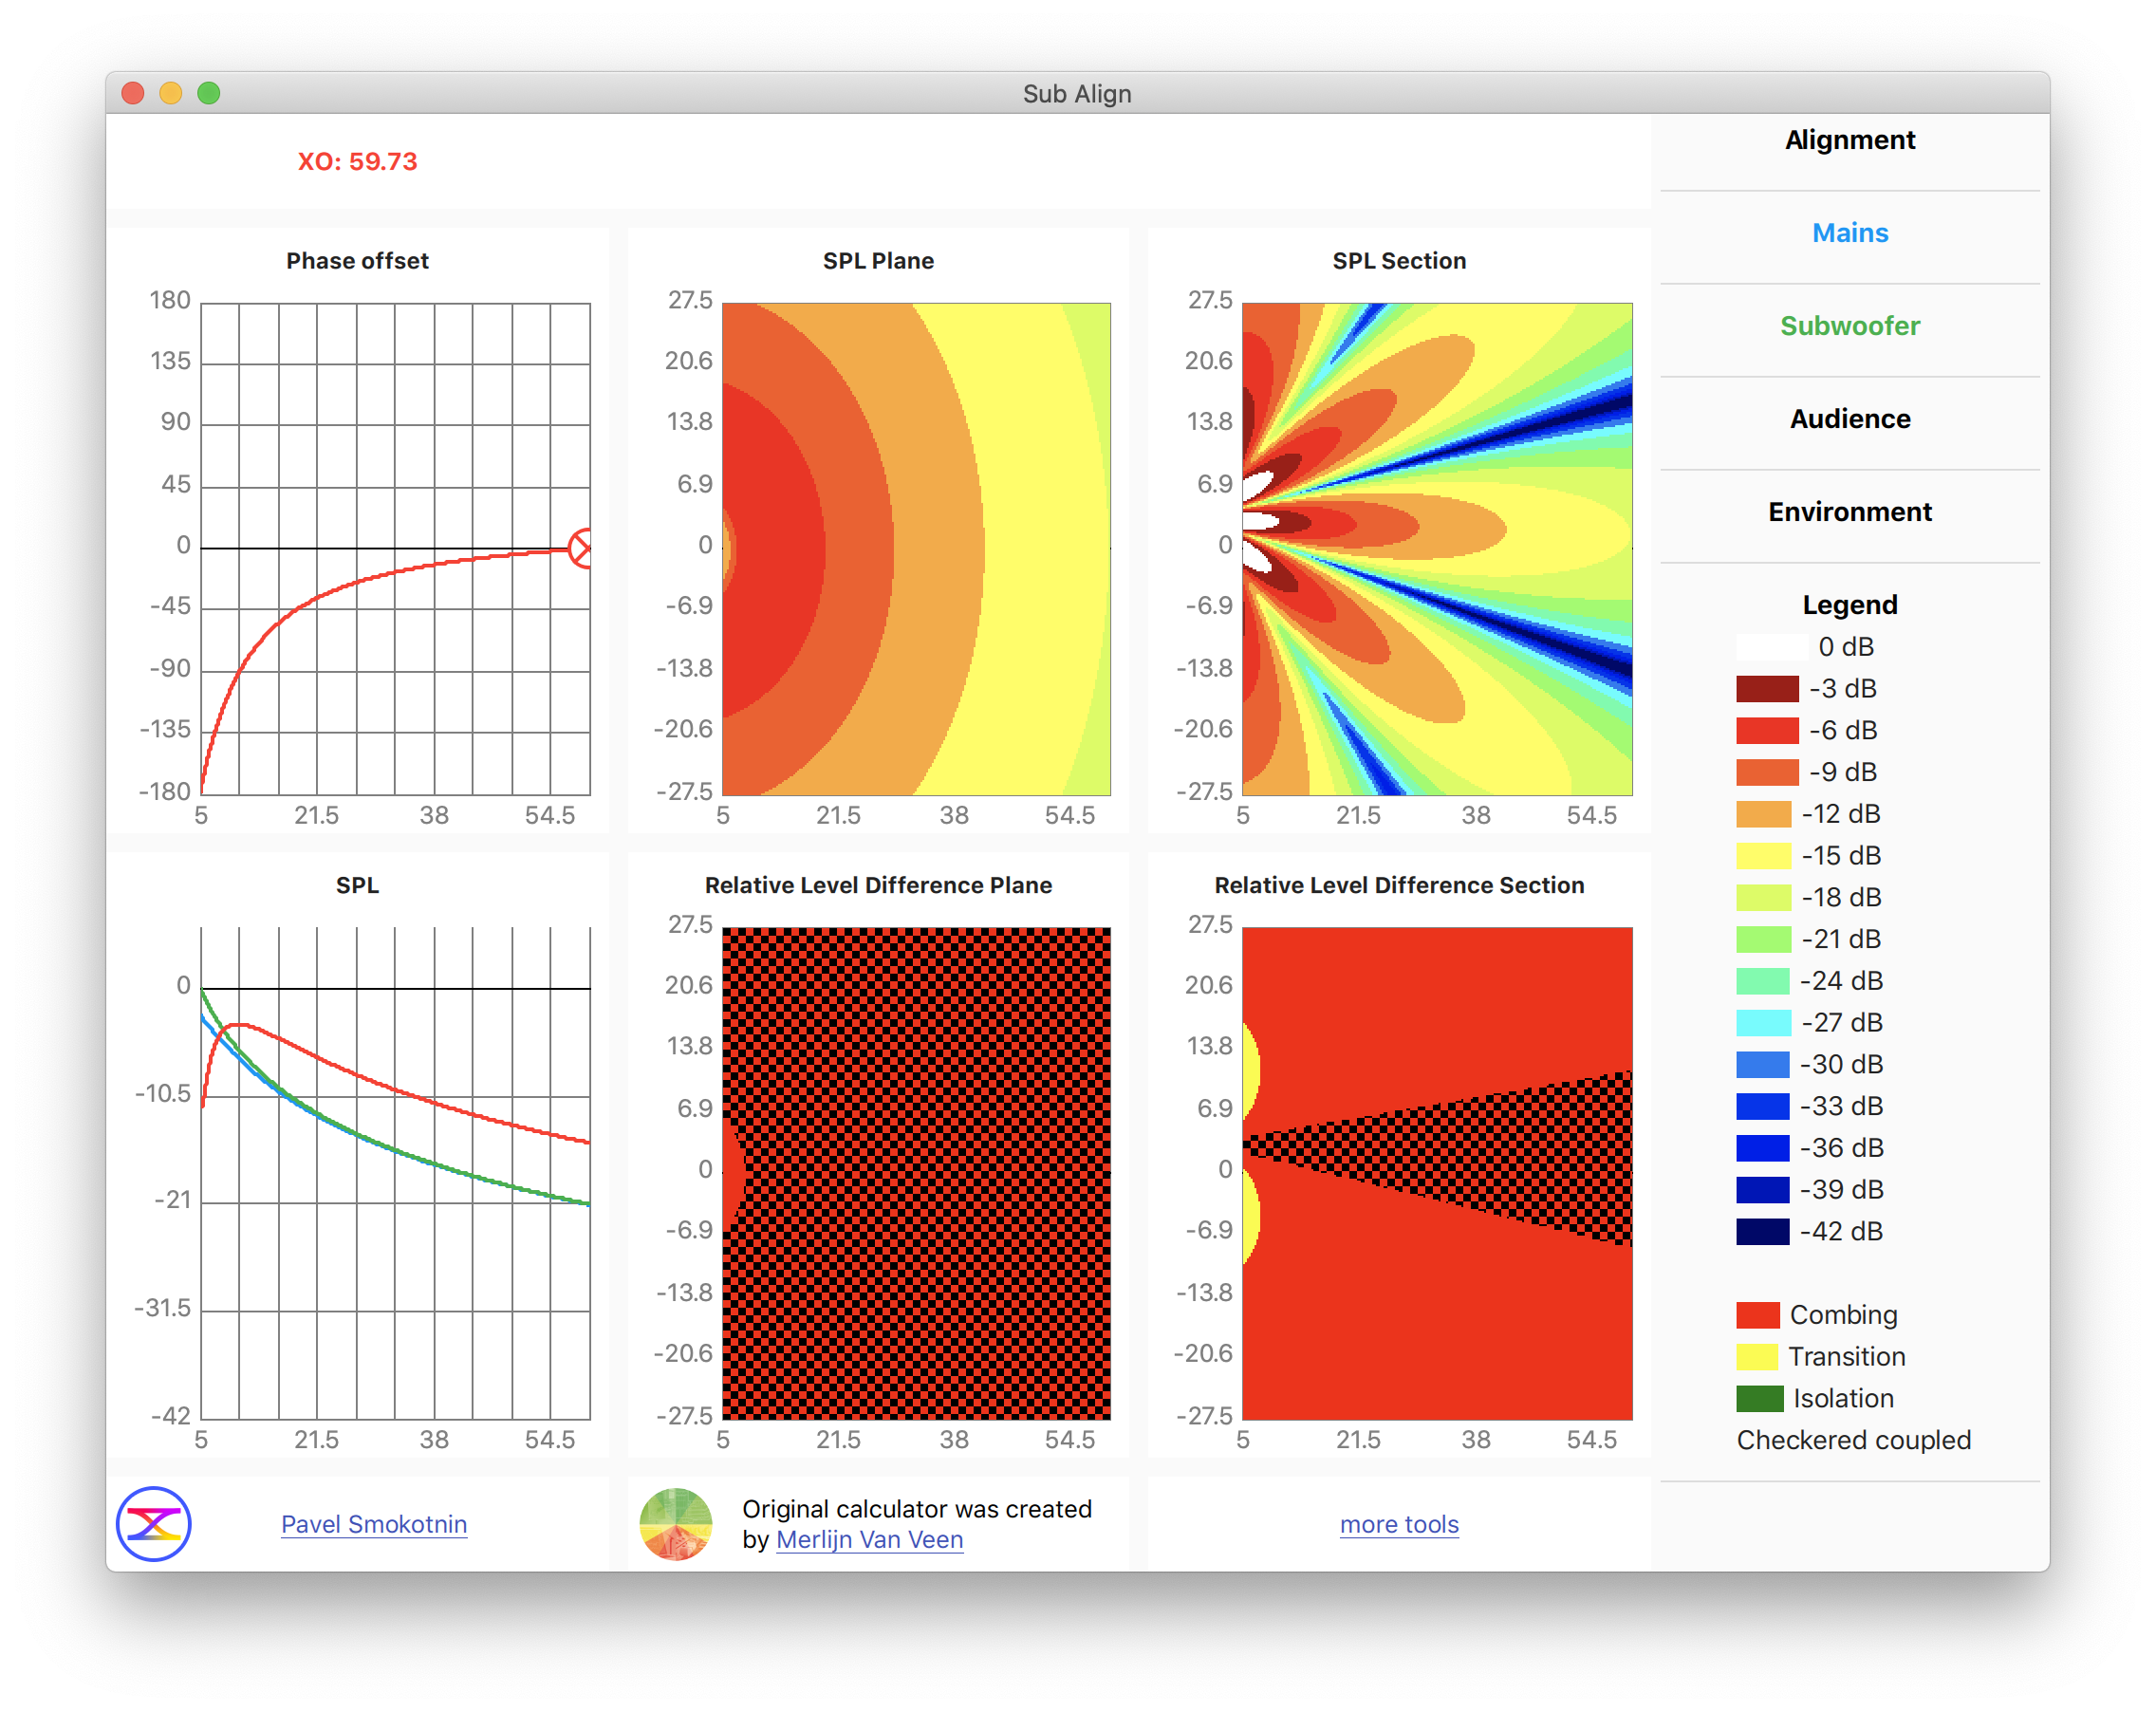Click the round colorful Merlijn avatar icon
This screenshot has height=1712, width=2156.
676,1524
